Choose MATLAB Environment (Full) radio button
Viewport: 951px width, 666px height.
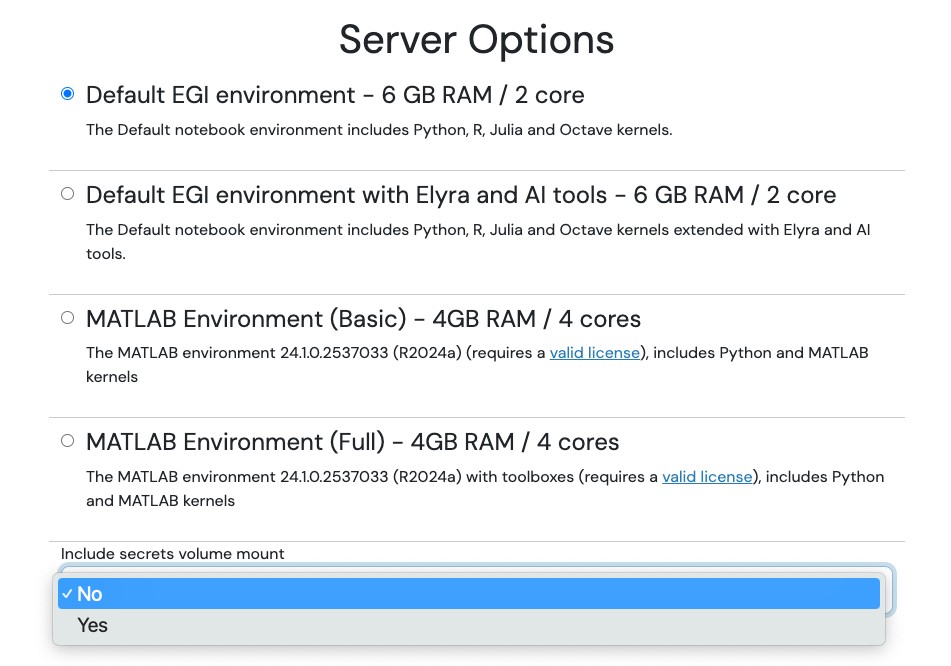coord(67,441)
